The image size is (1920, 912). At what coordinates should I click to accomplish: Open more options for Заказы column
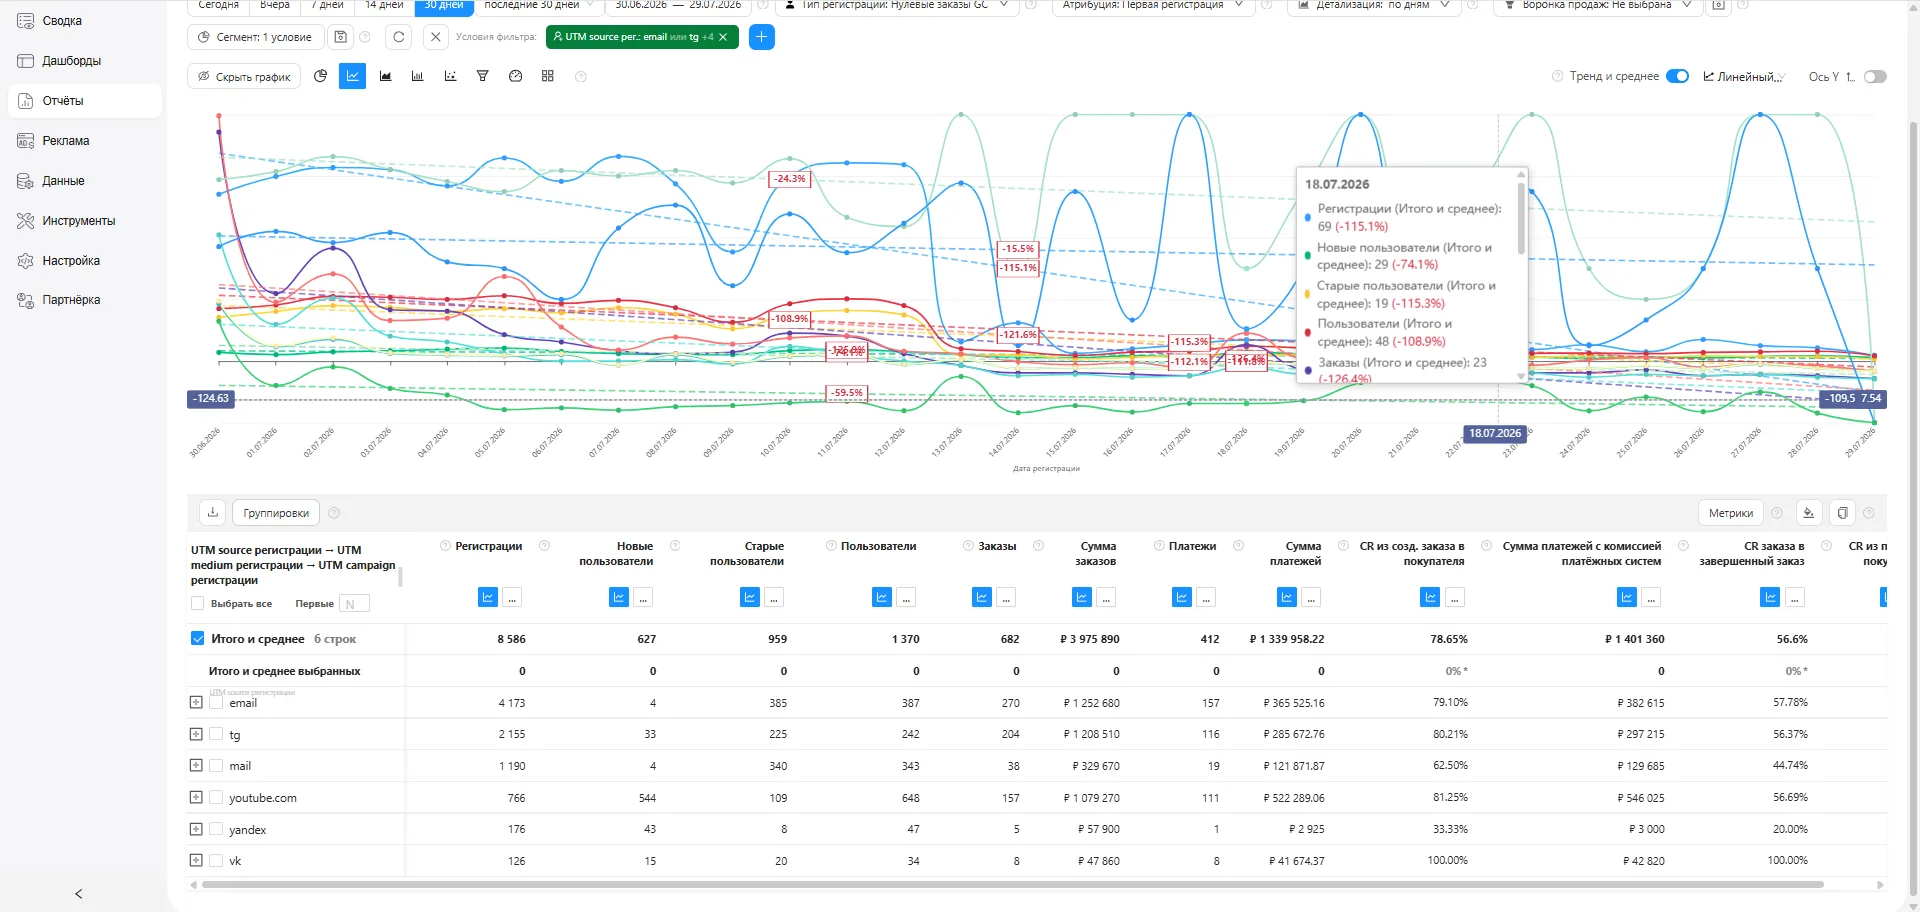click(x=1007, y=598)
